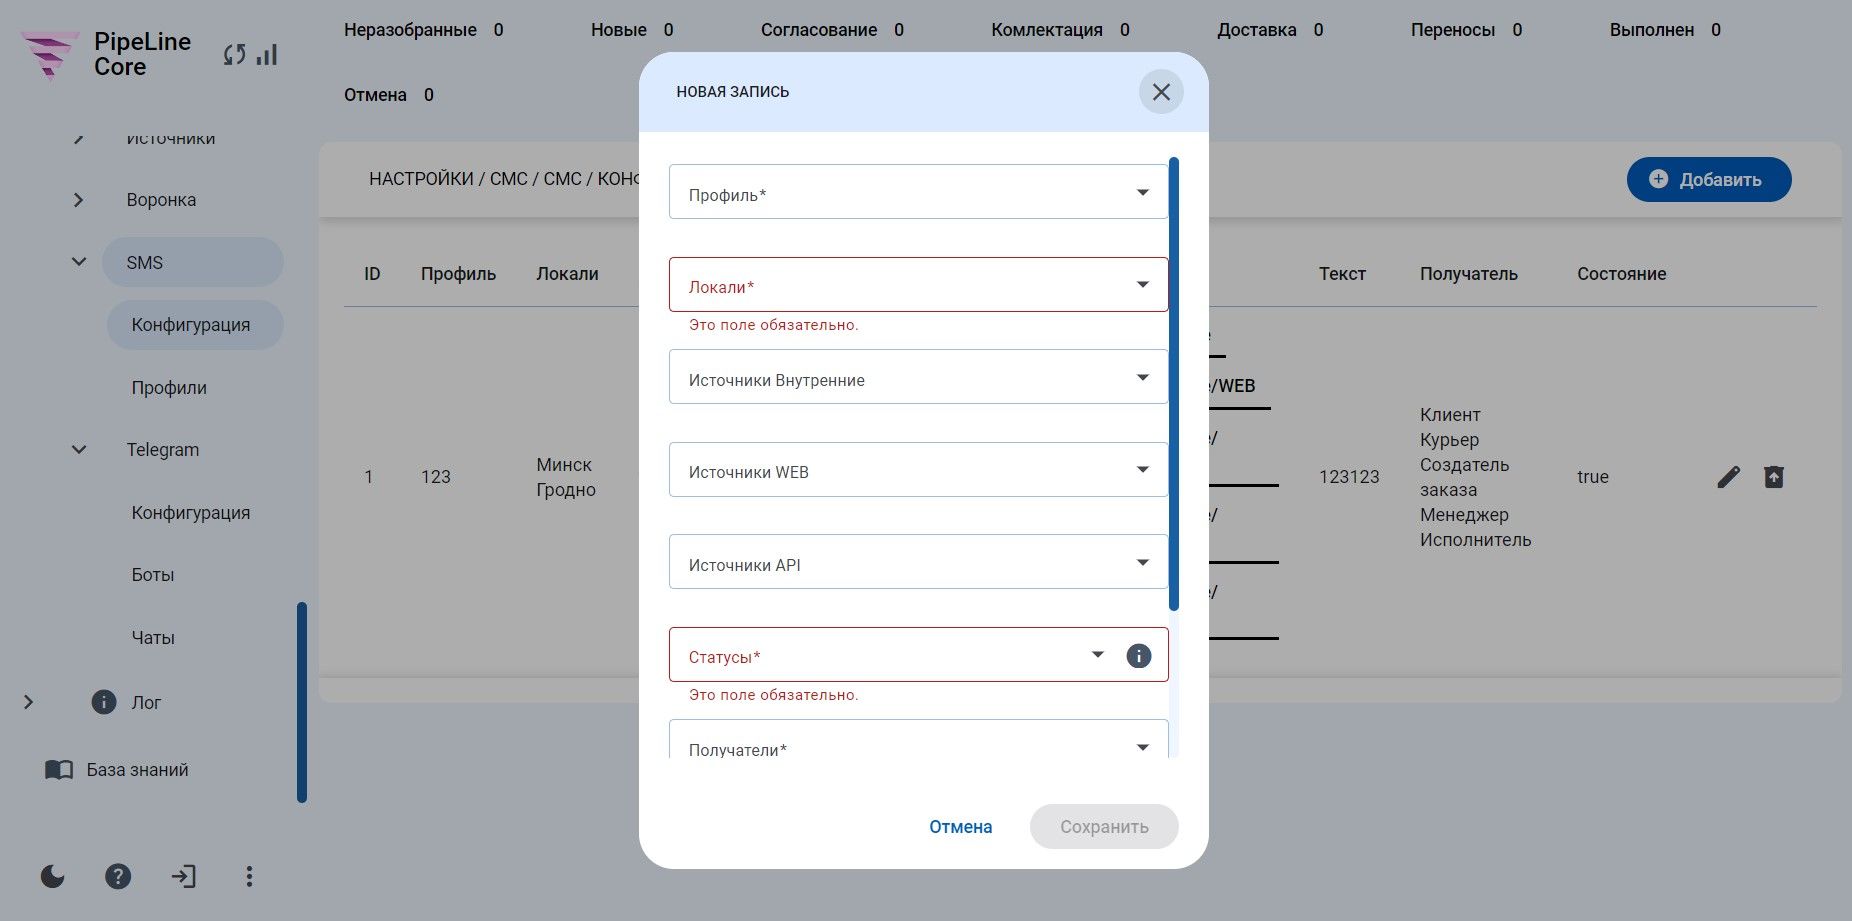Click the info icon in Статусы field

coord(1139,656)
